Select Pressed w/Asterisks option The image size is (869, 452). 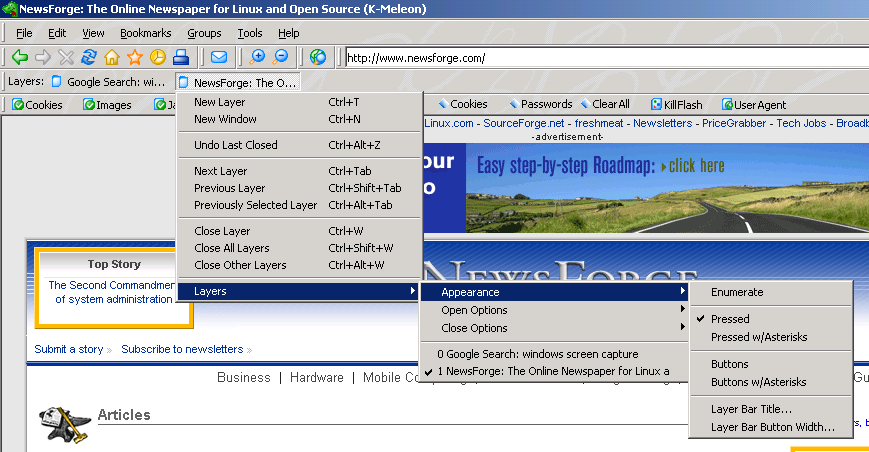tap(771, 337)
